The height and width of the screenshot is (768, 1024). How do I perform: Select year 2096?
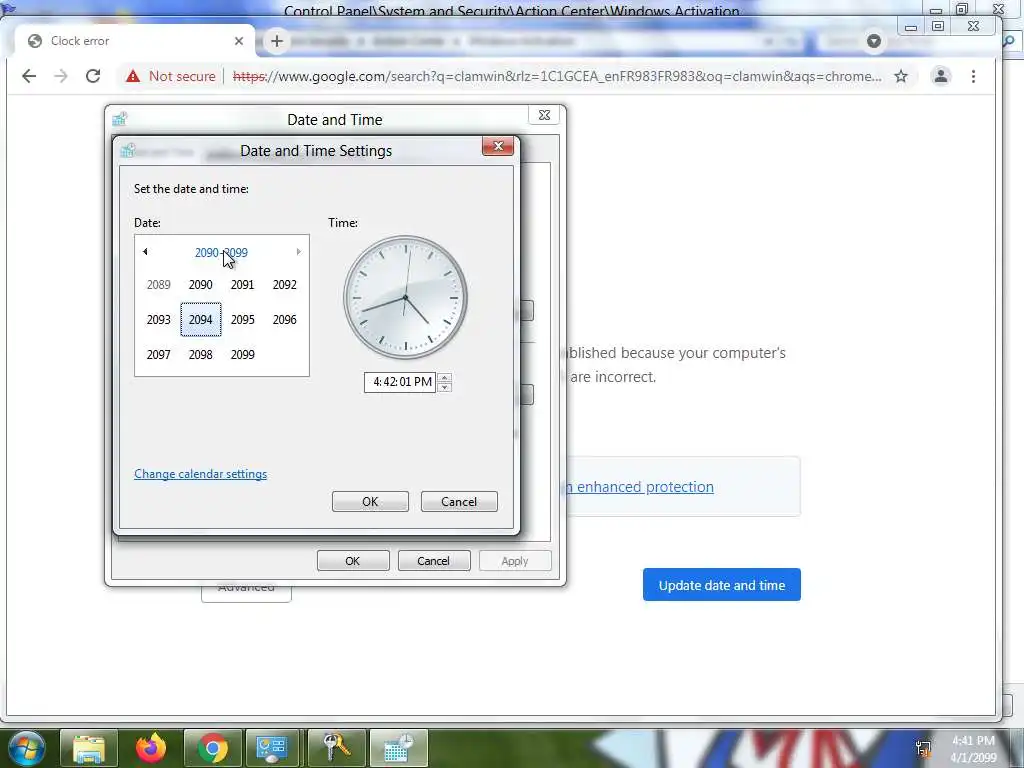pyautogui.click(x=285, y=319)
